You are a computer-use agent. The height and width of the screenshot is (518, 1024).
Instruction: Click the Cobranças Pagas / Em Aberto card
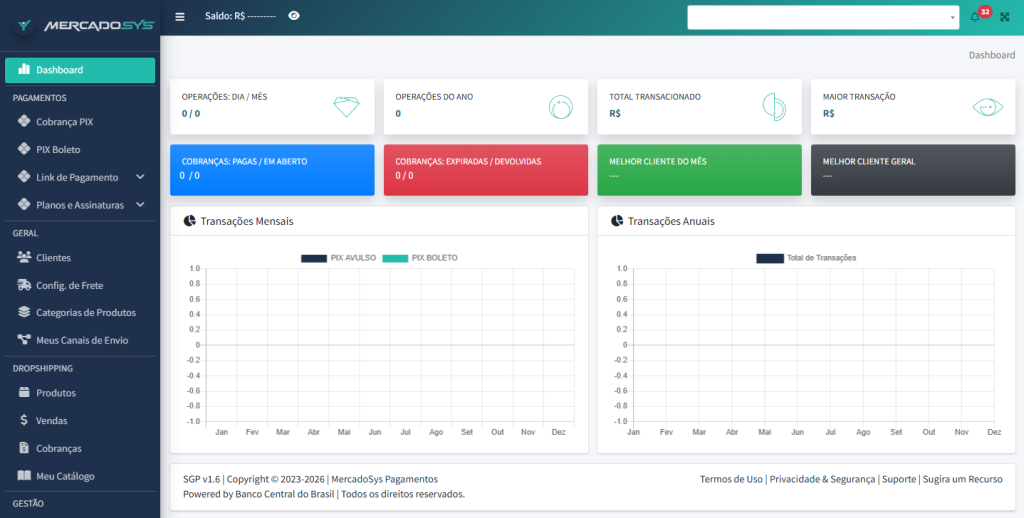click(x=272, y=169)
